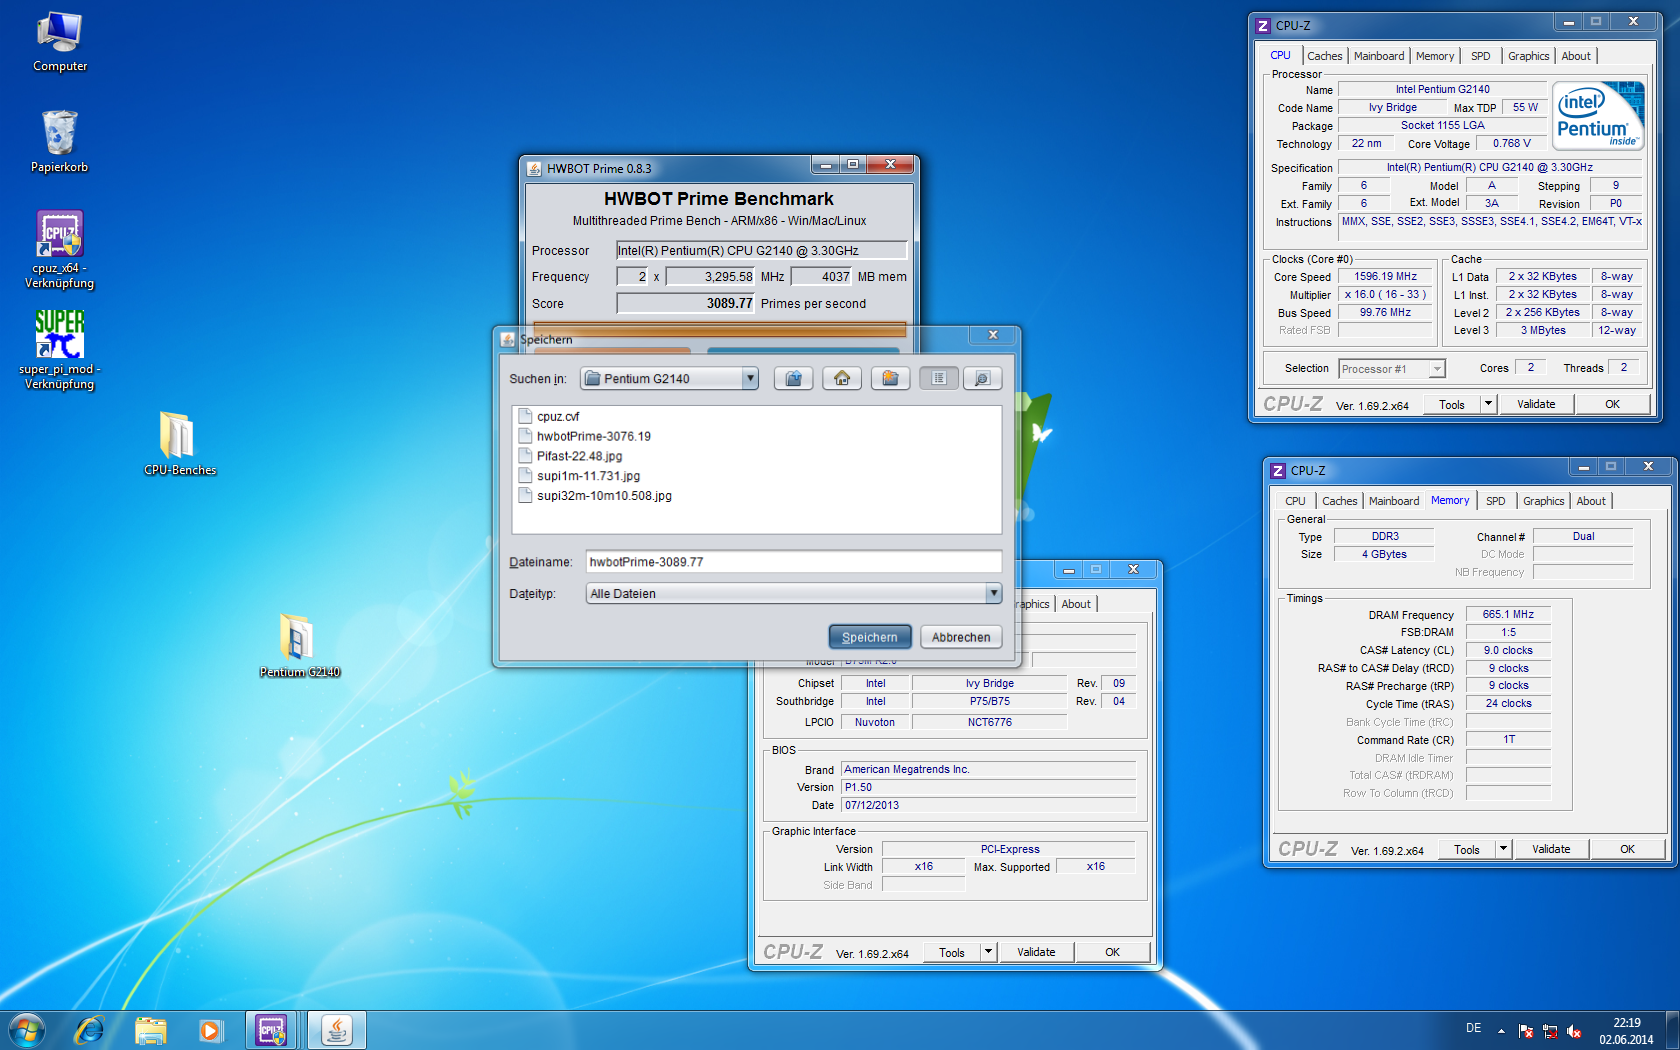1680x1050 pixels.
Task: Click Validate in Mainboard CPU-Z window
Action: pos(1036,952)
